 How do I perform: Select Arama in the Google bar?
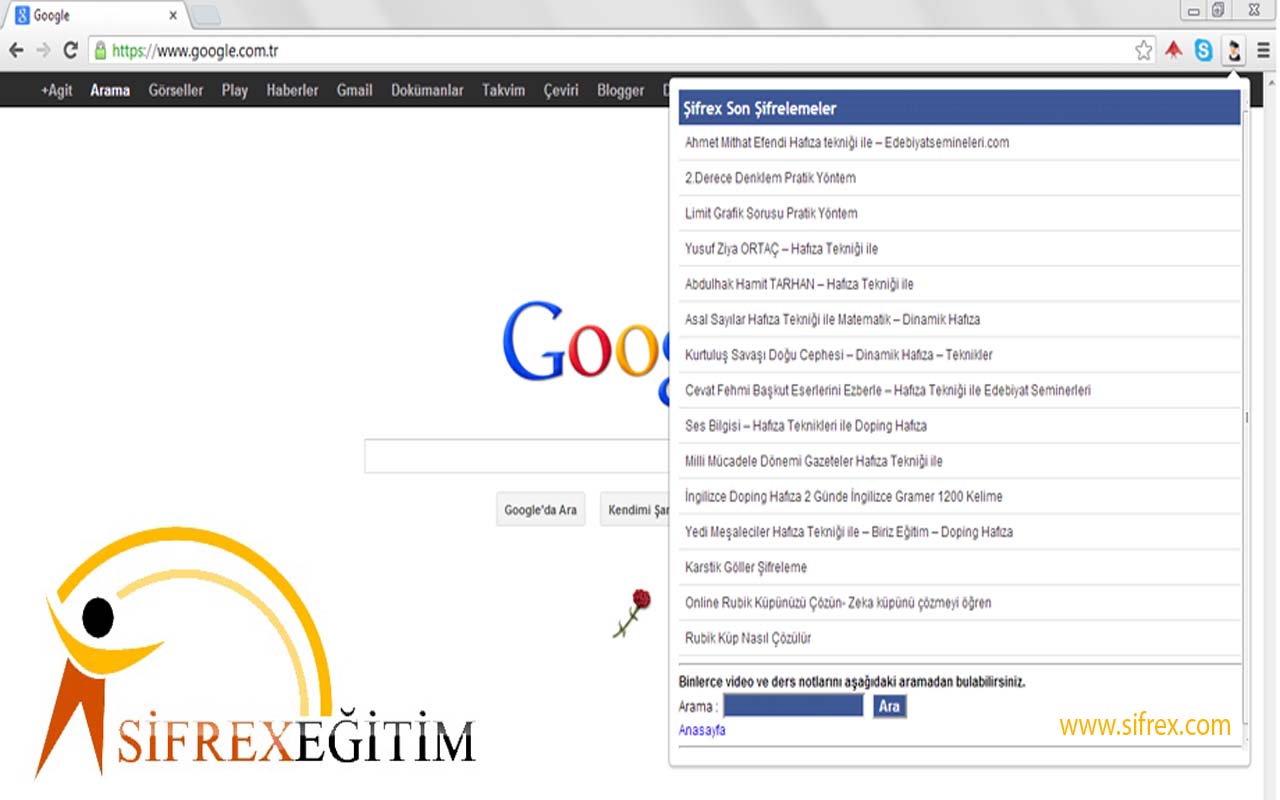click(110, 90)
